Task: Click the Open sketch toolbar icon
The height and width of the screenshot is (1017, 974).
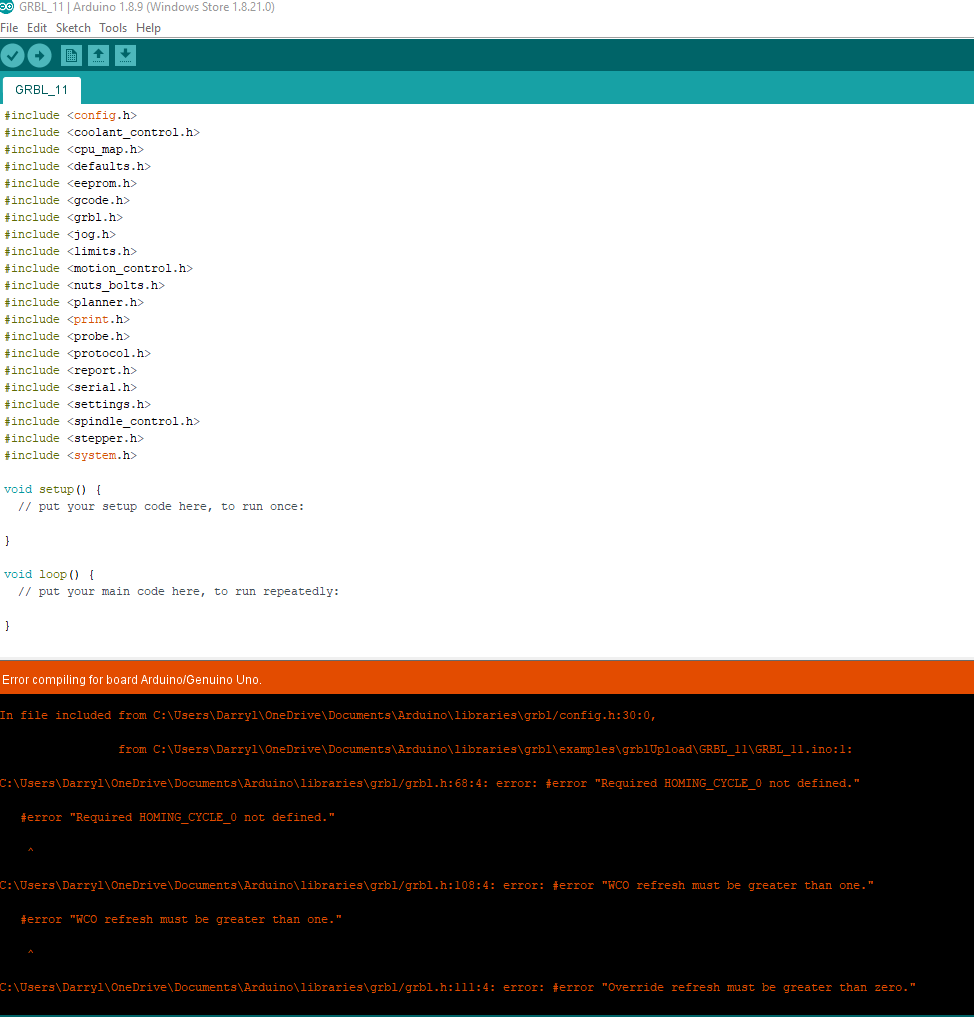Action: [98, 55]
